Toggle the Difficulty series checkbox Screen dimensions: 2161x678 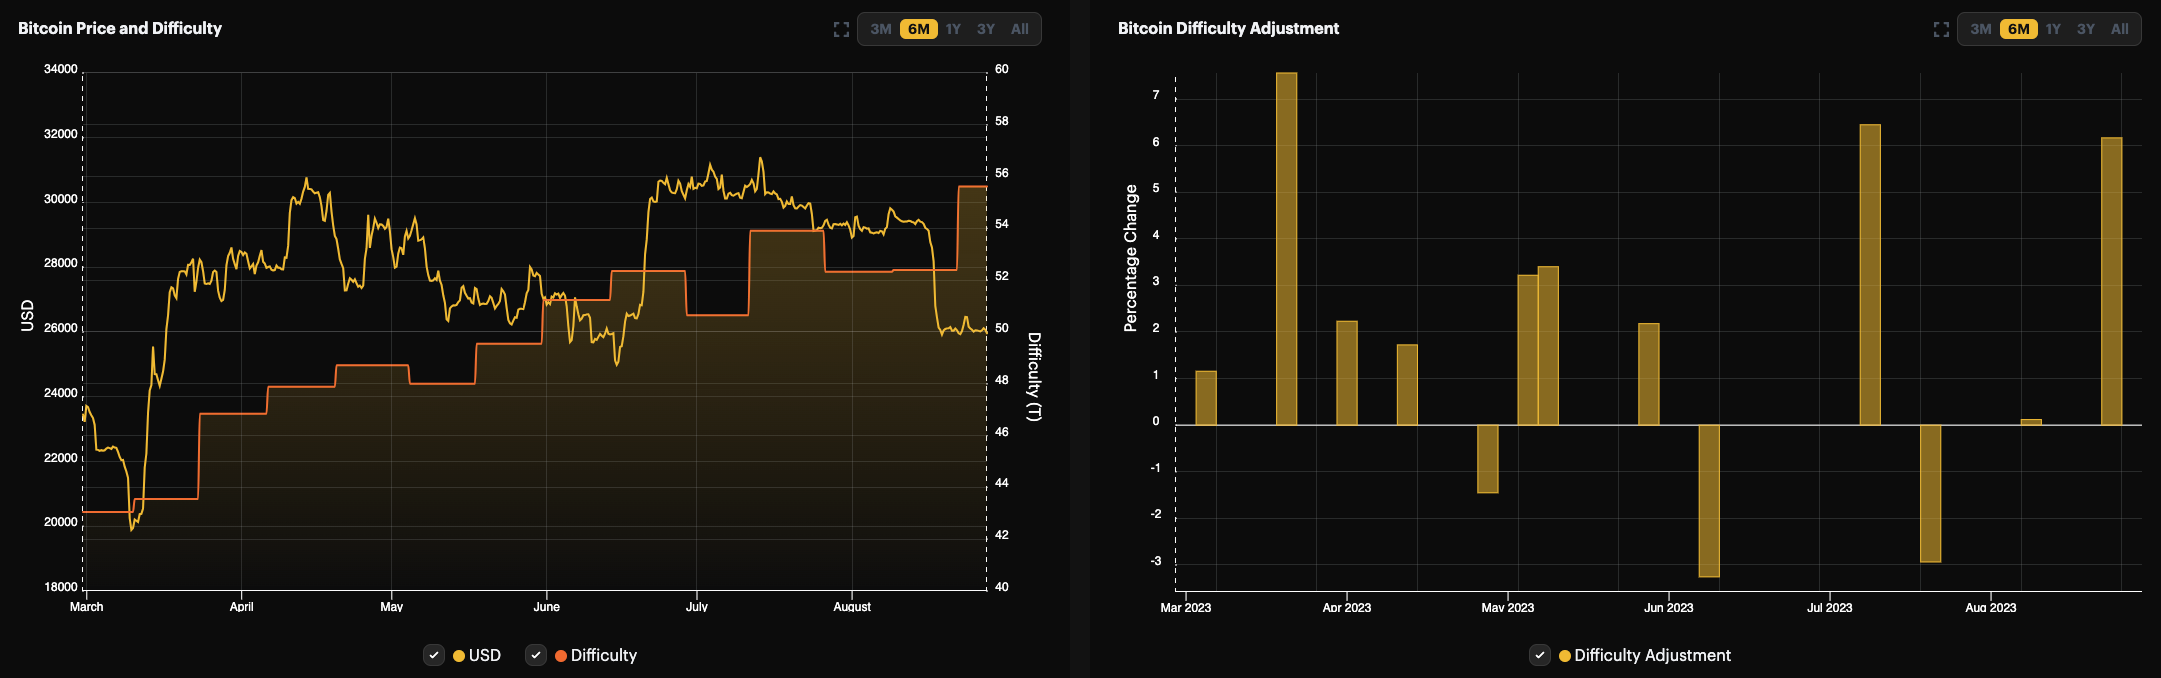(x=536, y=656)
